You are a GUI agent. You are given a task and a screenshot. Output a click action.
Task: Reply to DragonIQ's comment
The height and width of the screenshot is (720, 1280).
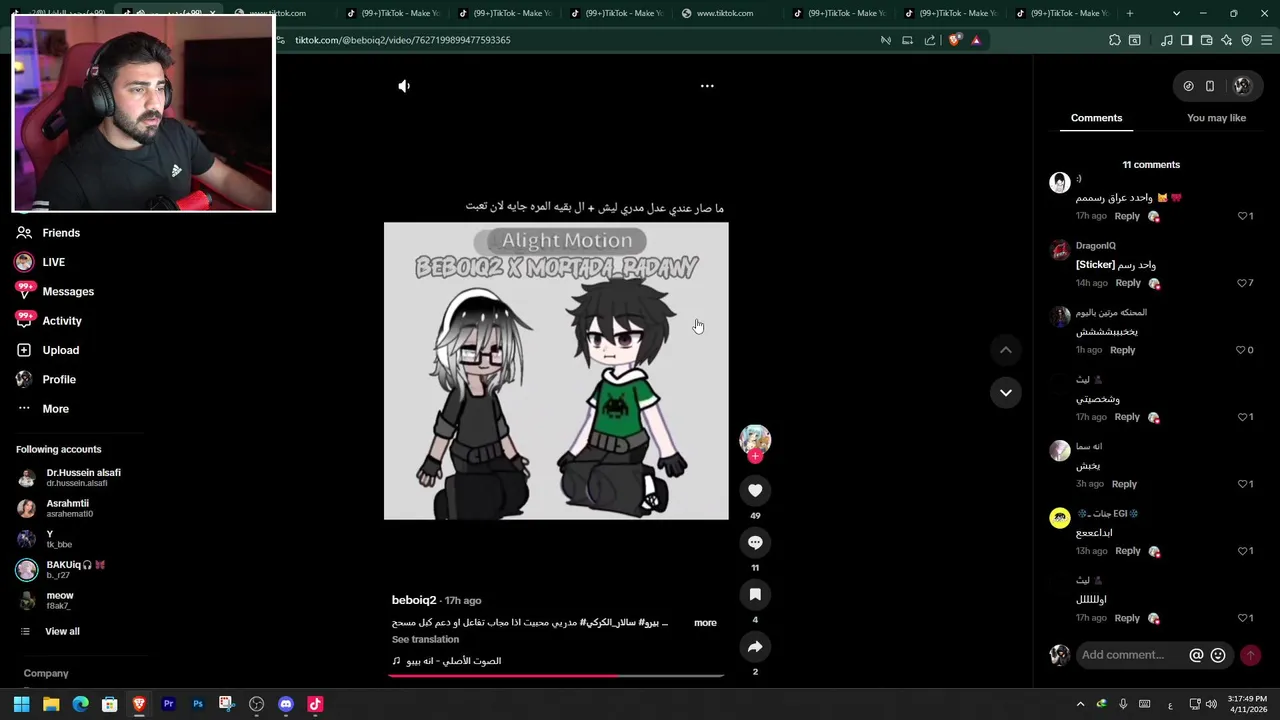point(1128,283)
